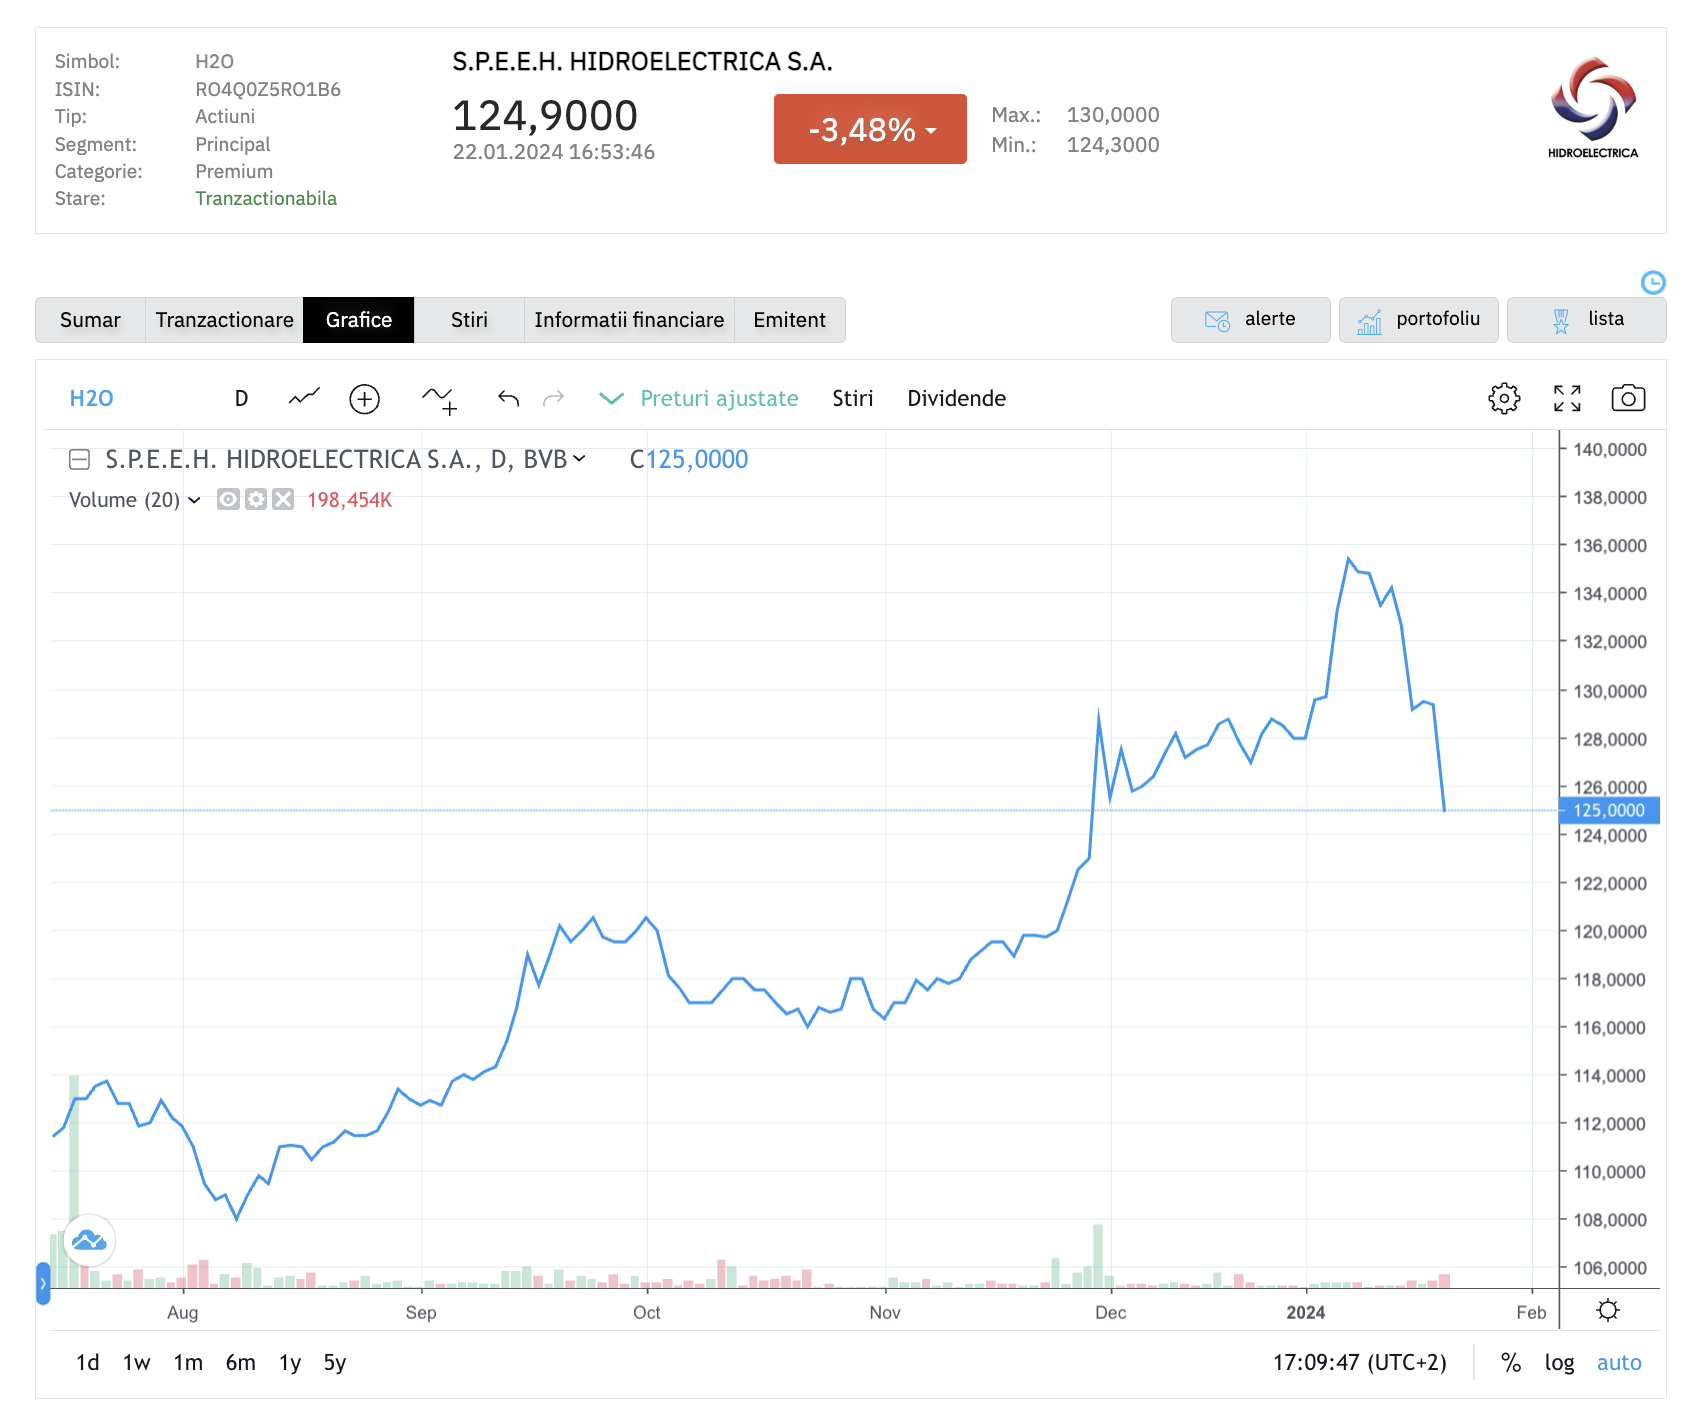Screen dimensions: 1706x1402
Task: Click the alerte envelope icon
Action: pos(1217,320)
